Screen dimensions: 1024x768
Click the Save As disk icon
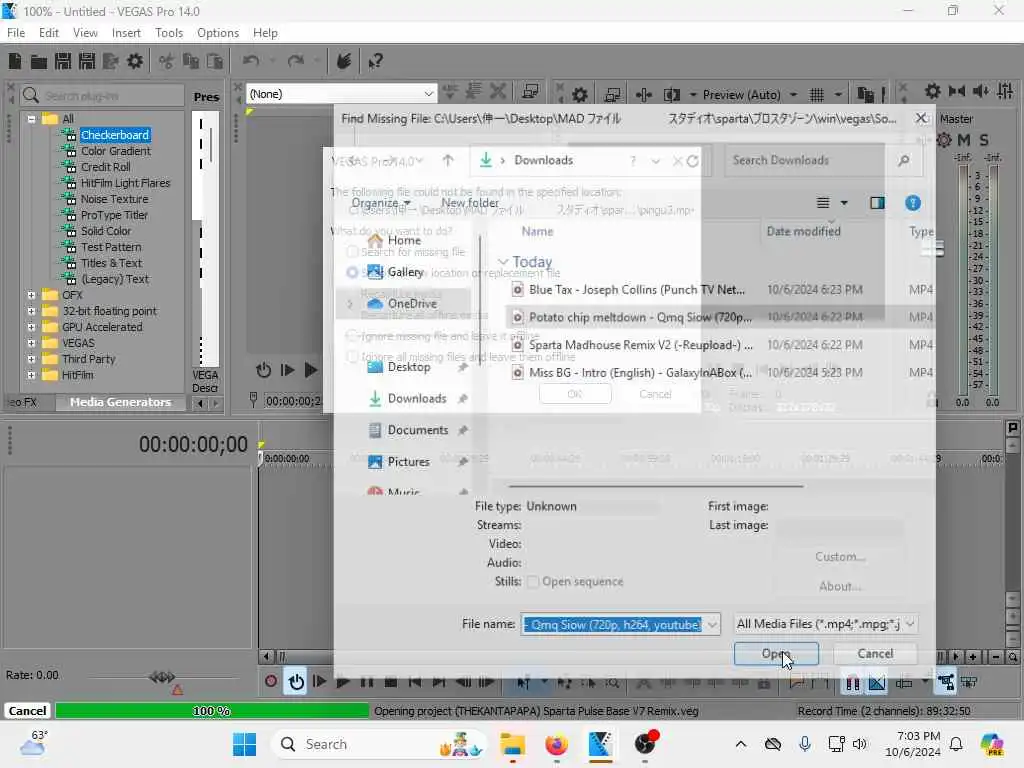(87, 61)
